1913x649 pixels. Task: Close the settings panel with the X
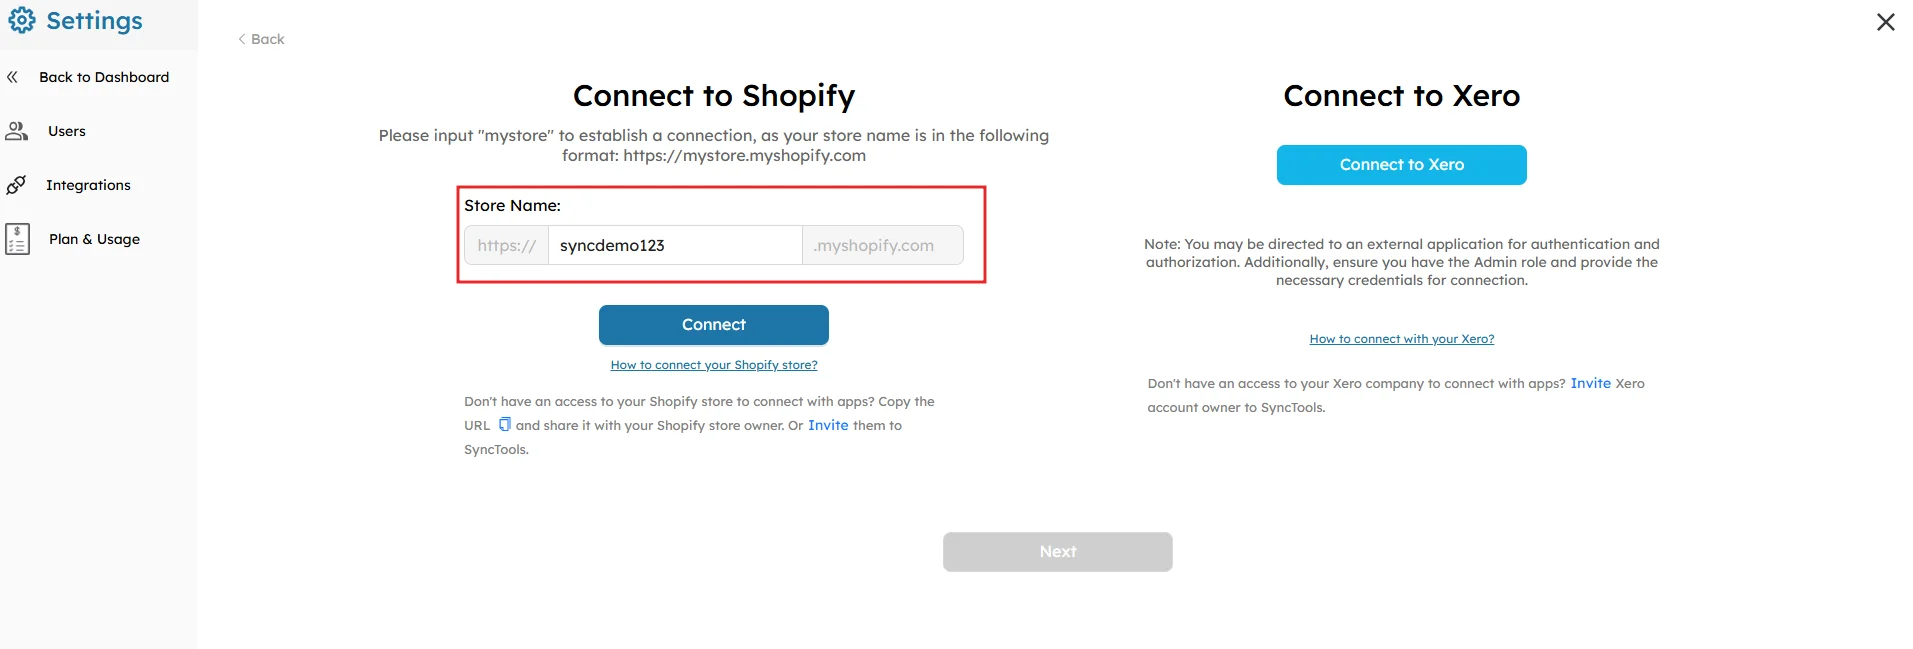tap(1885, 22)
